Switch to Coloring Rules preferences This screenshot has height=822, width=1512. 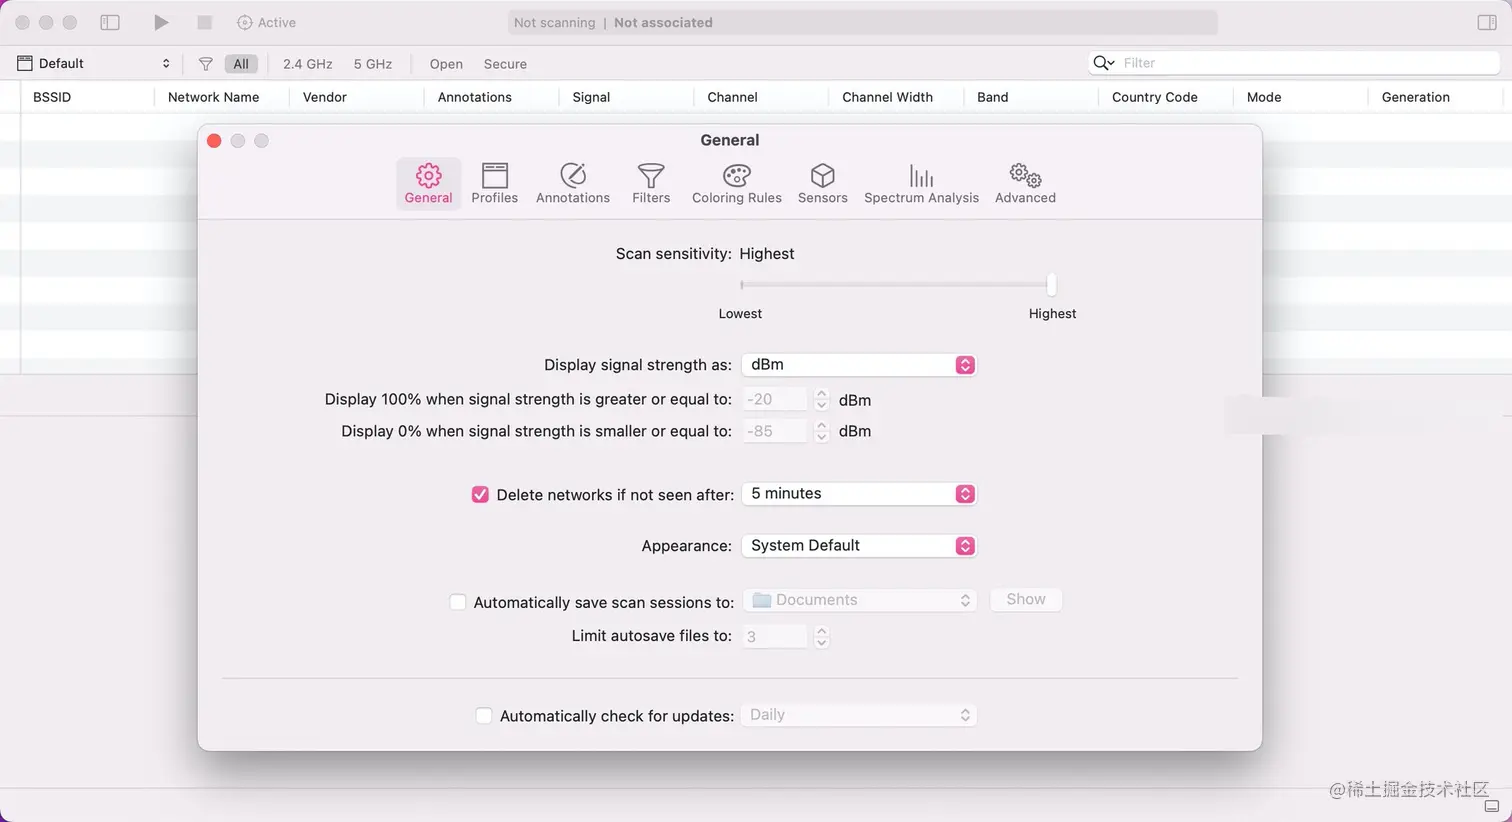point(737,184)
